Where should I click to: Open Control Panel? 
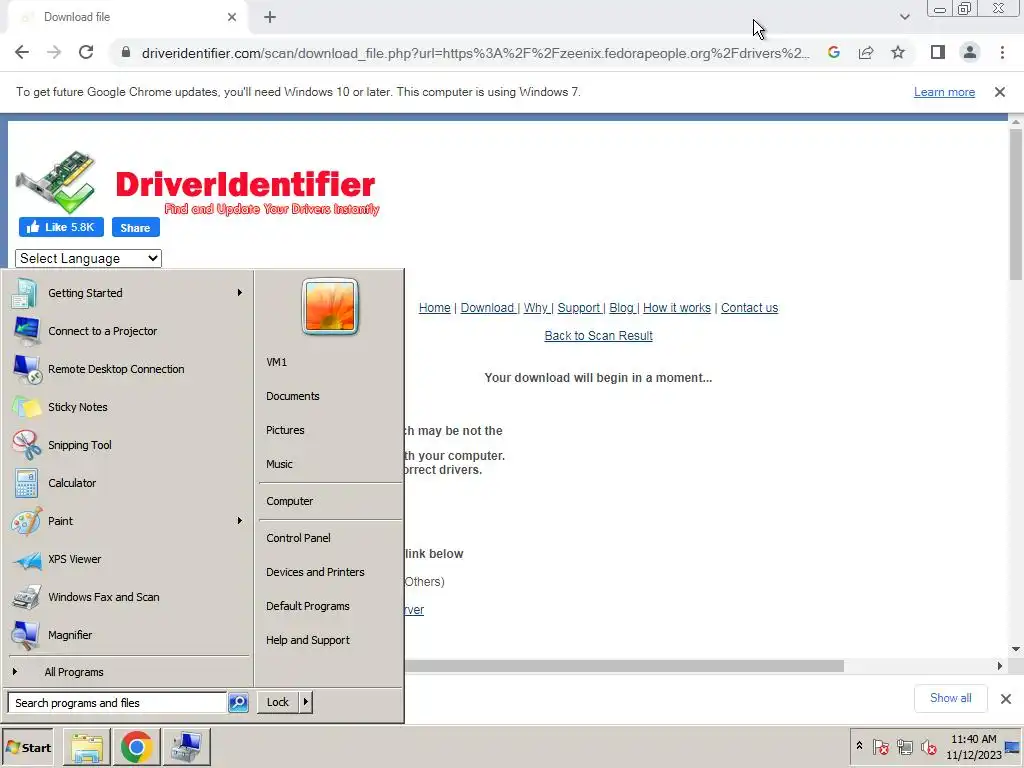click(298, 538)
